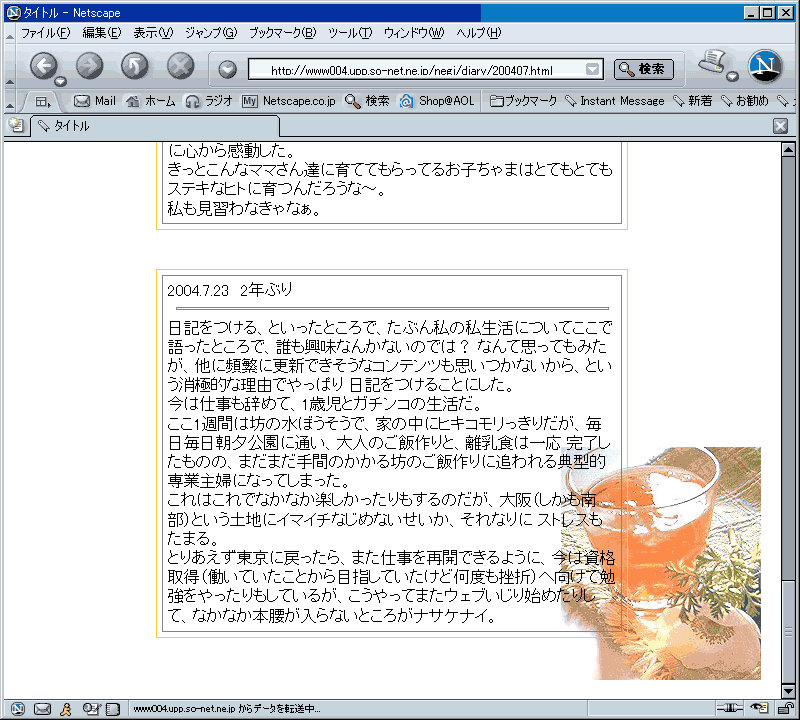The image size is (800, 720).
Task: Toggle the sidebar panel icon
Action: [43, 102]
